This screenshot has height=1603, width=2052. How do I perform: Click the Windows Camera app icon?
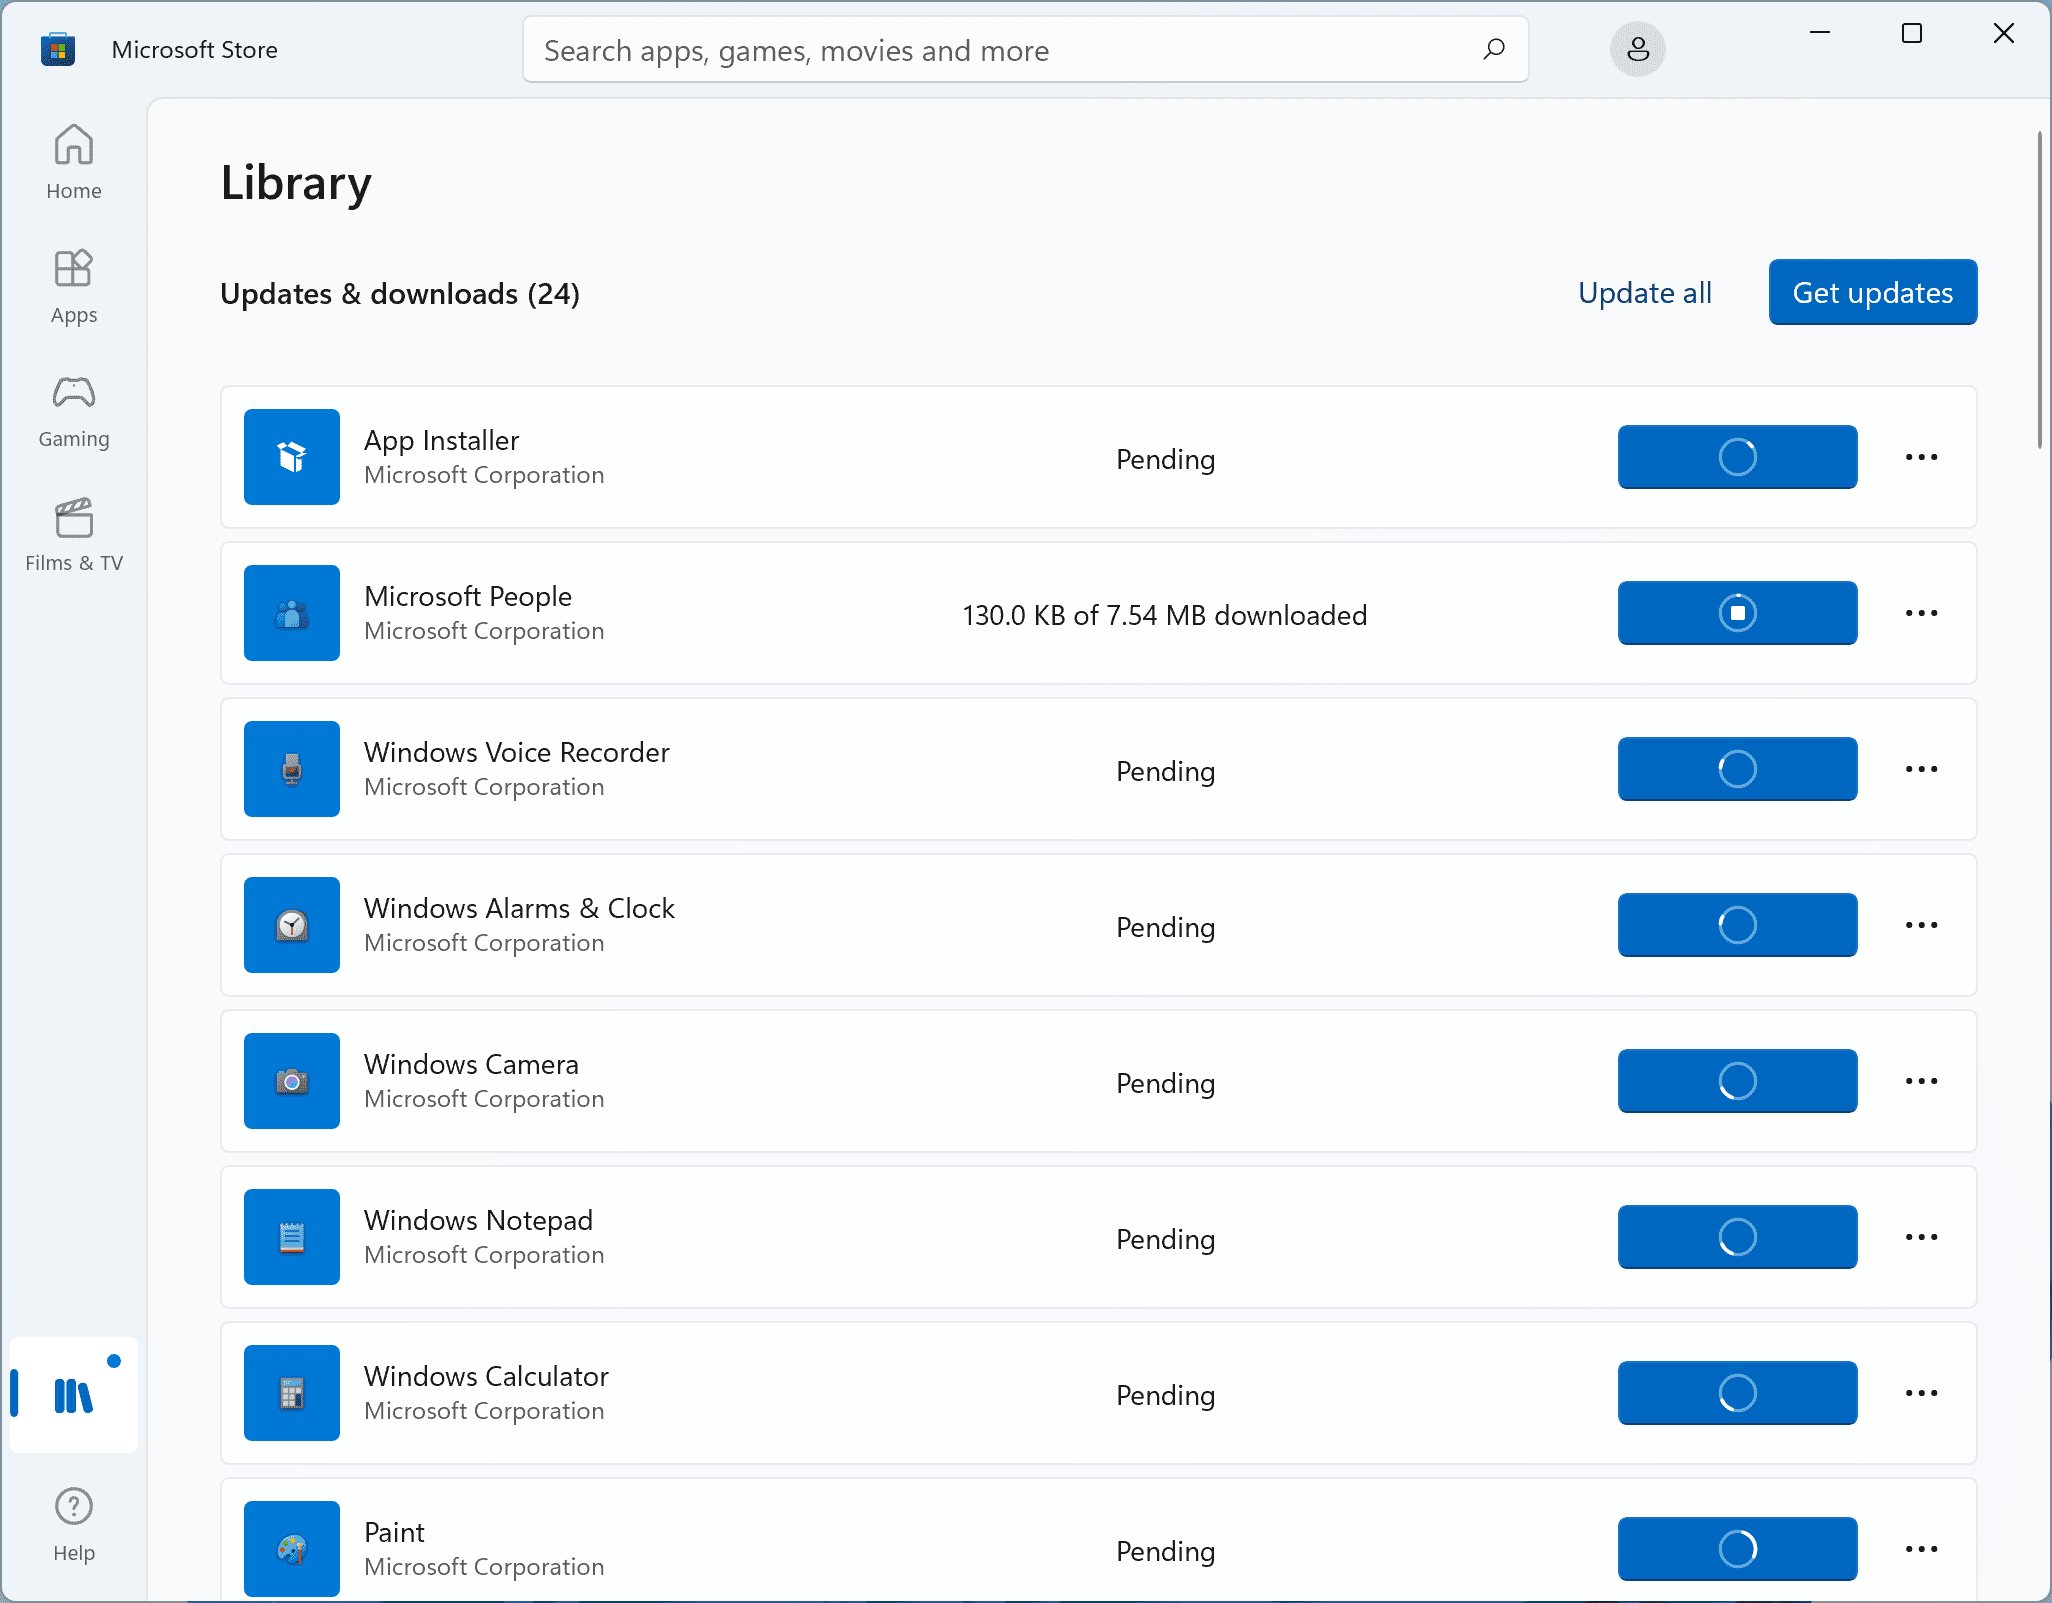292,1081
